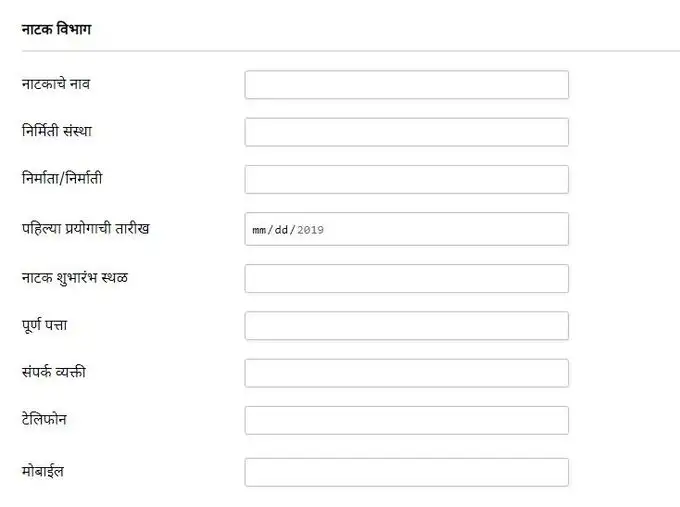The image size is (680, 507).
Task: Click the टेलिफोन label text
Action: (43, 419)
